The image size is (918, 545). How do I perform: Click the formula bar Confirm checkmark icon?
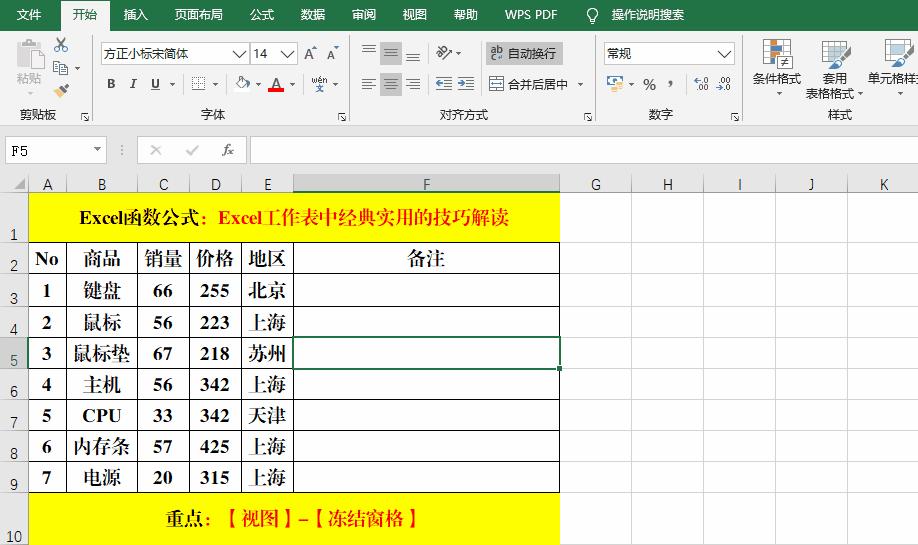(x=192, y=150)
